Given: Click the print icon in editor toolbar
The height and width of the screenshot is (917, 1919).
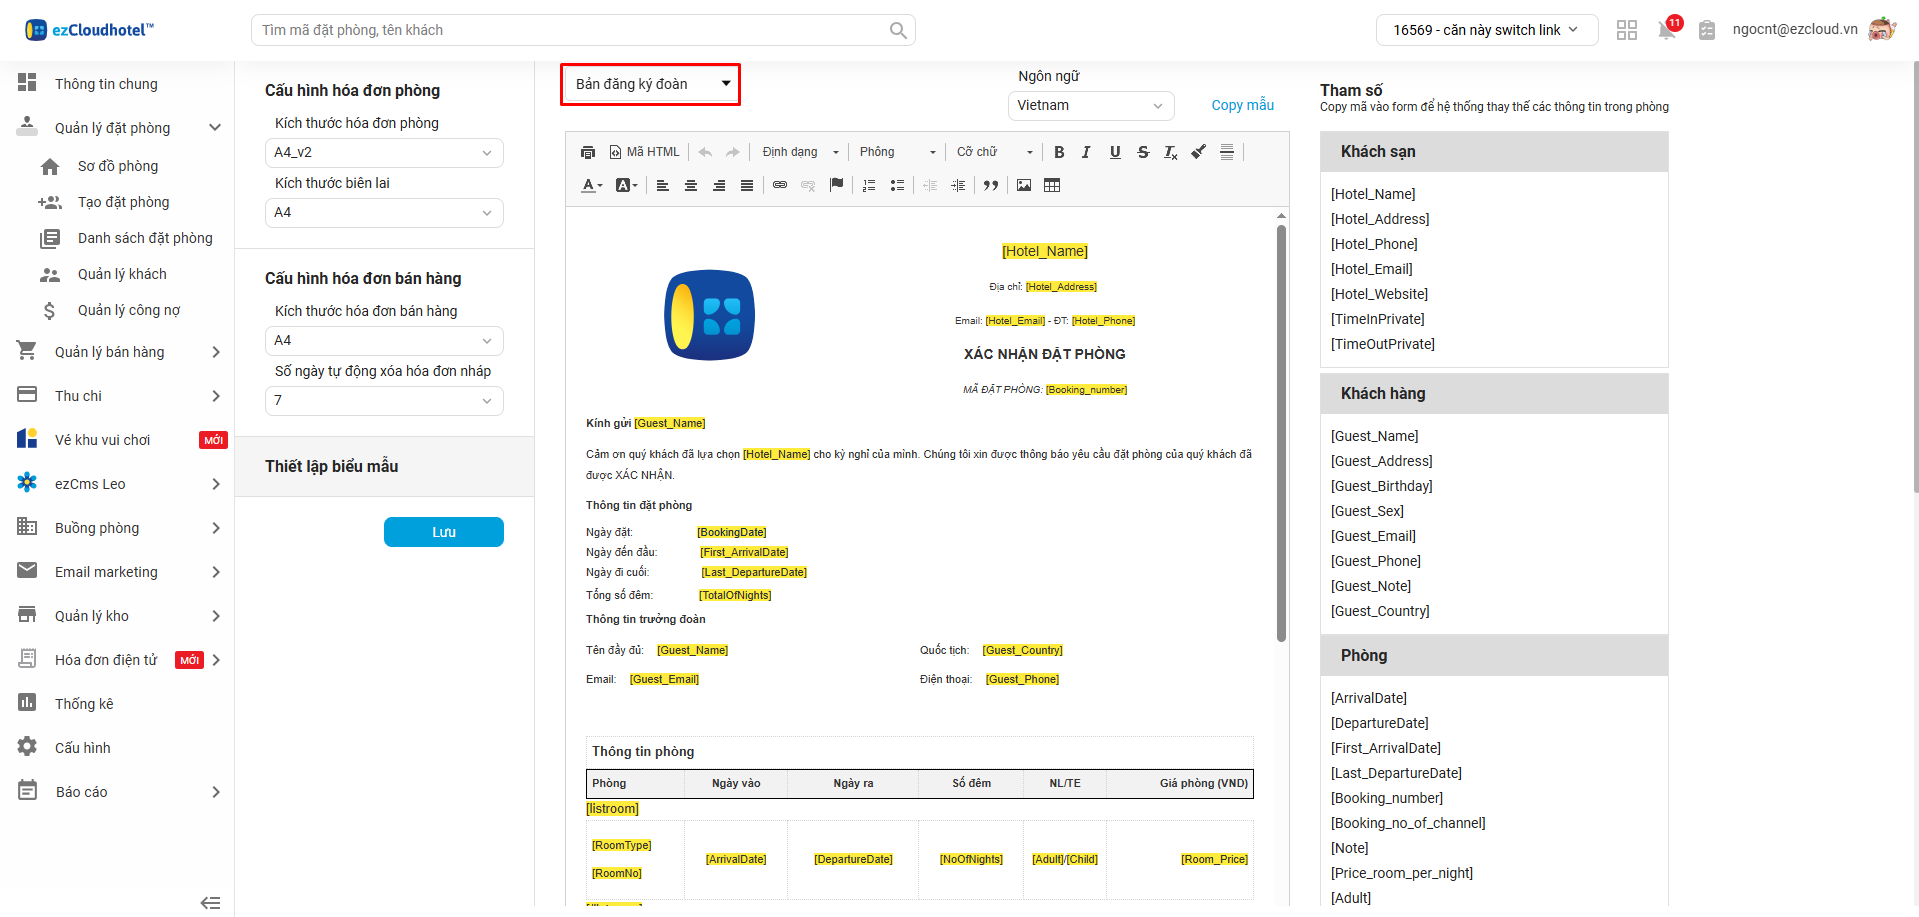Looking at the screenshot, I should click(588, 152).
